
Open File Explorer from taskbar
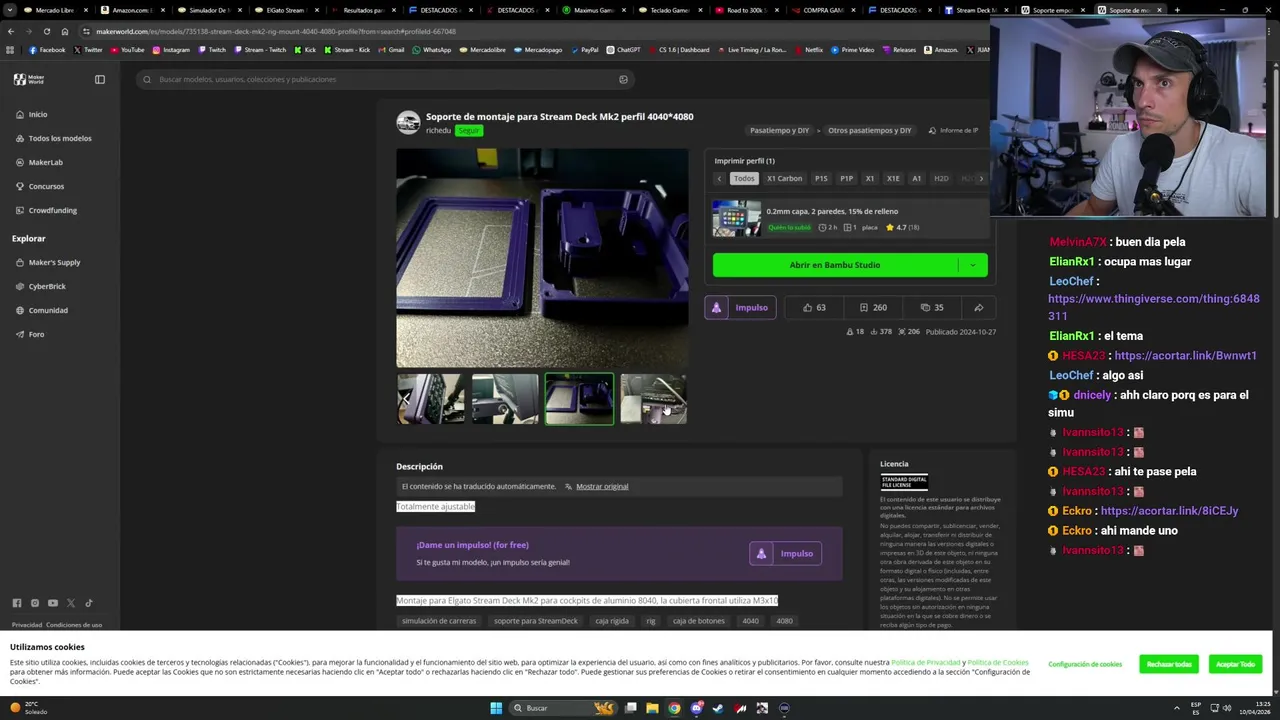click(652, 708)
